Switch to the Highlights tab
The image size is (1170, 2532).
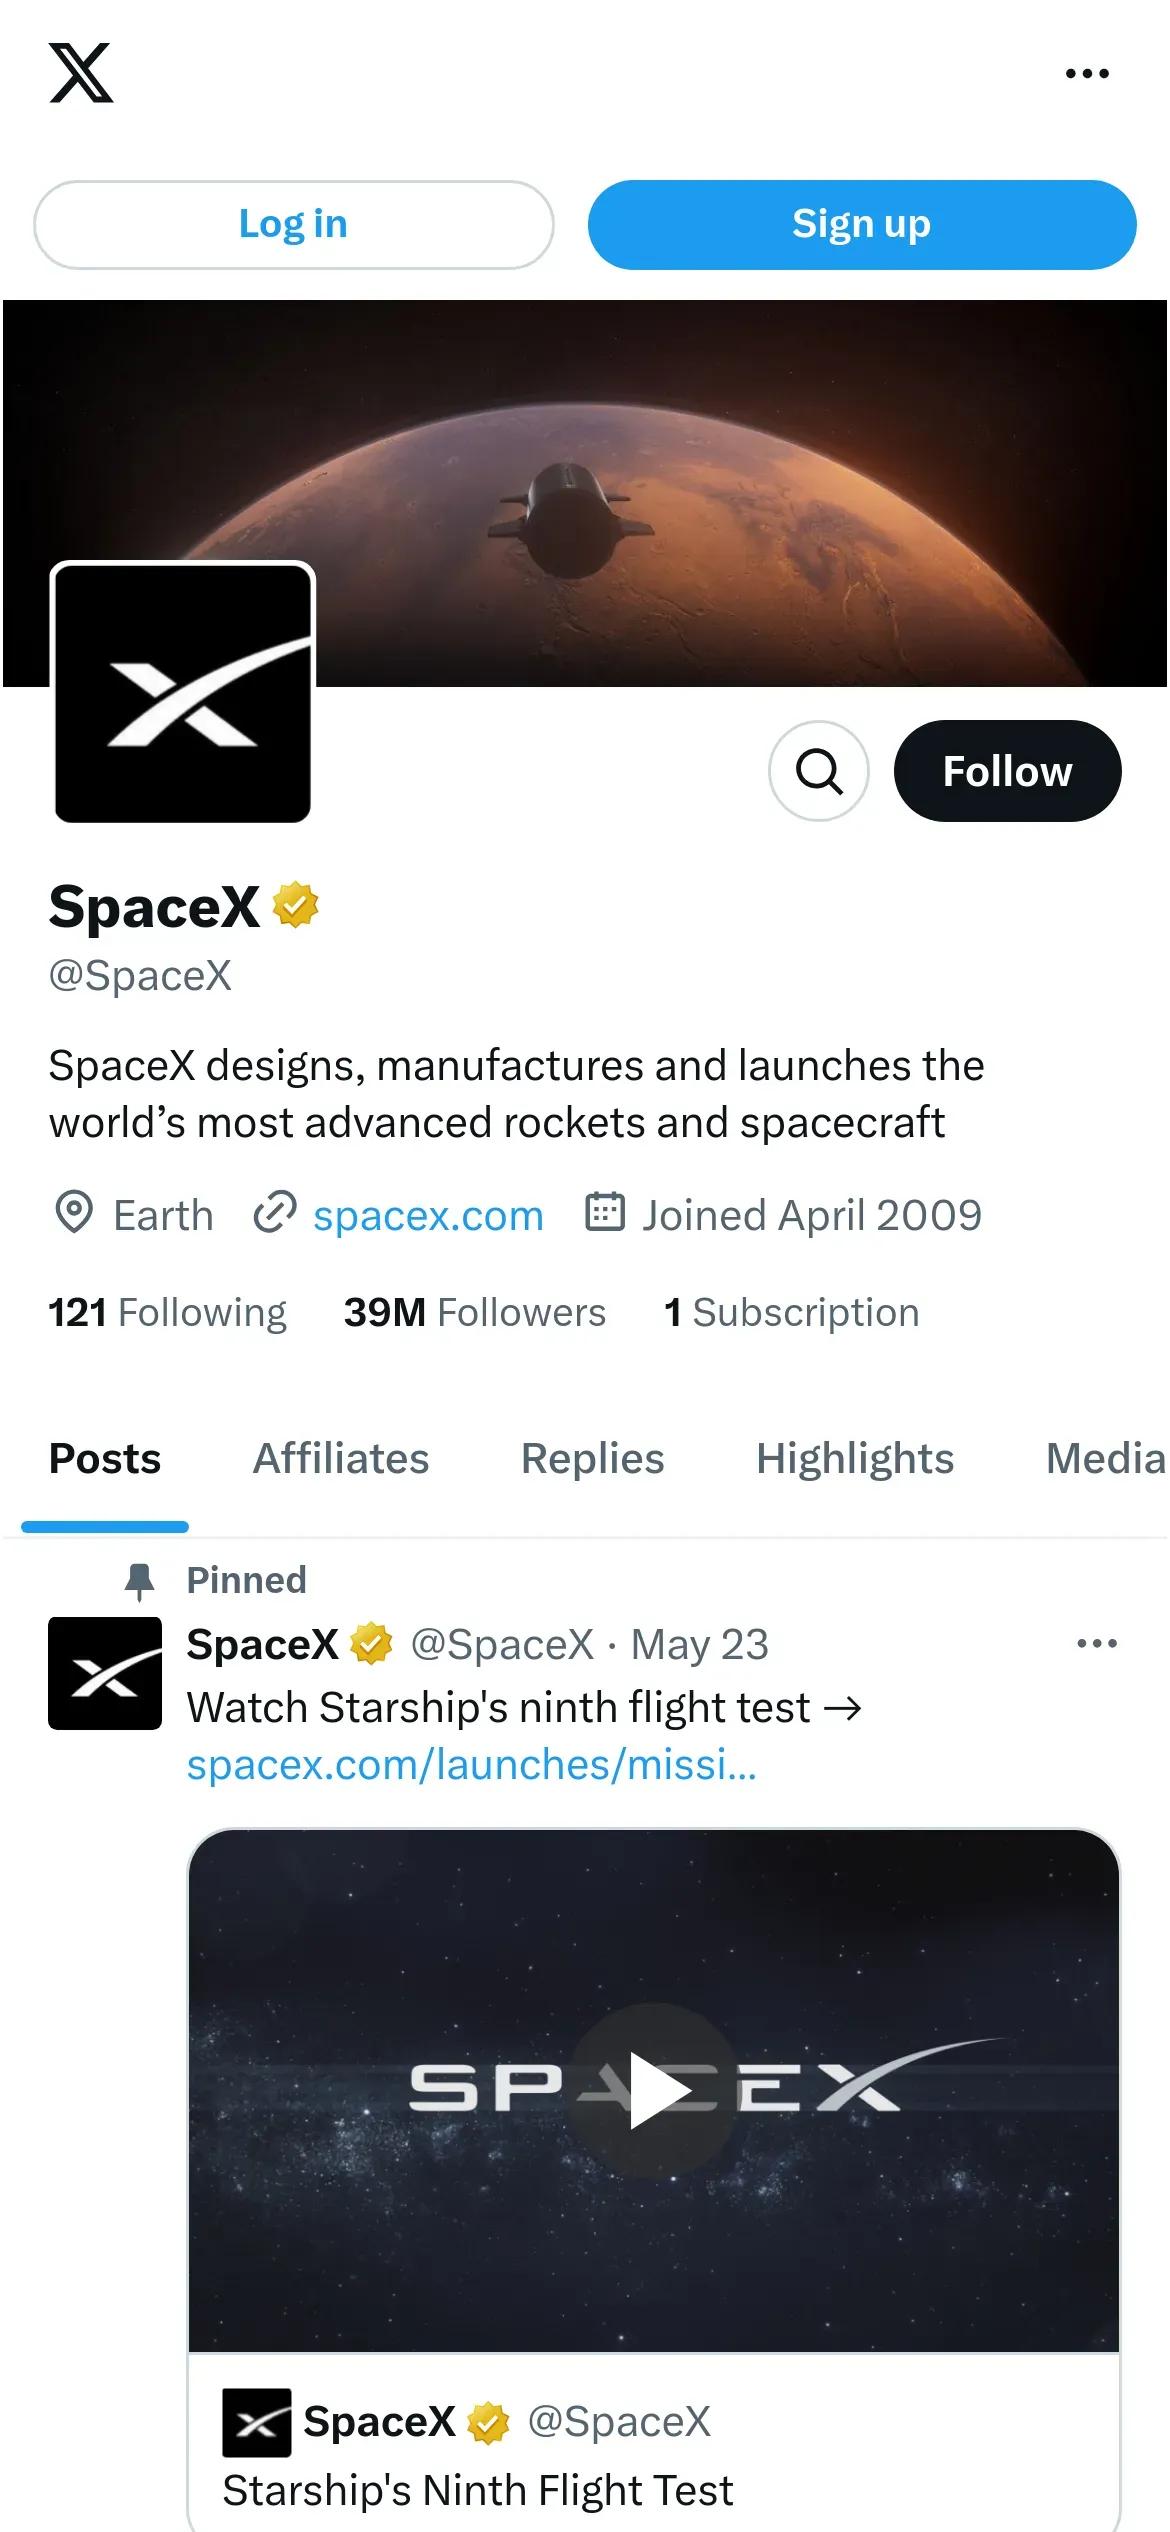pyautogui.click(x=855, y=1459)
